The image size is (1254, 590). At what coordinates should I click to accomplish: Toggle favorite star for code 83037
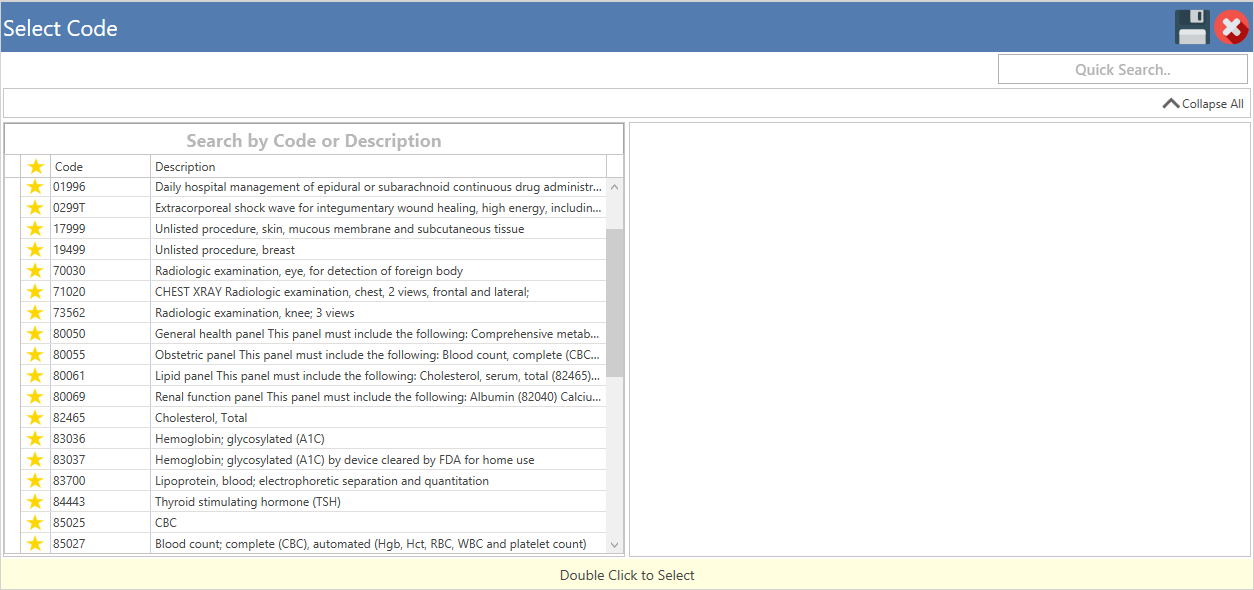click(36, 460)
